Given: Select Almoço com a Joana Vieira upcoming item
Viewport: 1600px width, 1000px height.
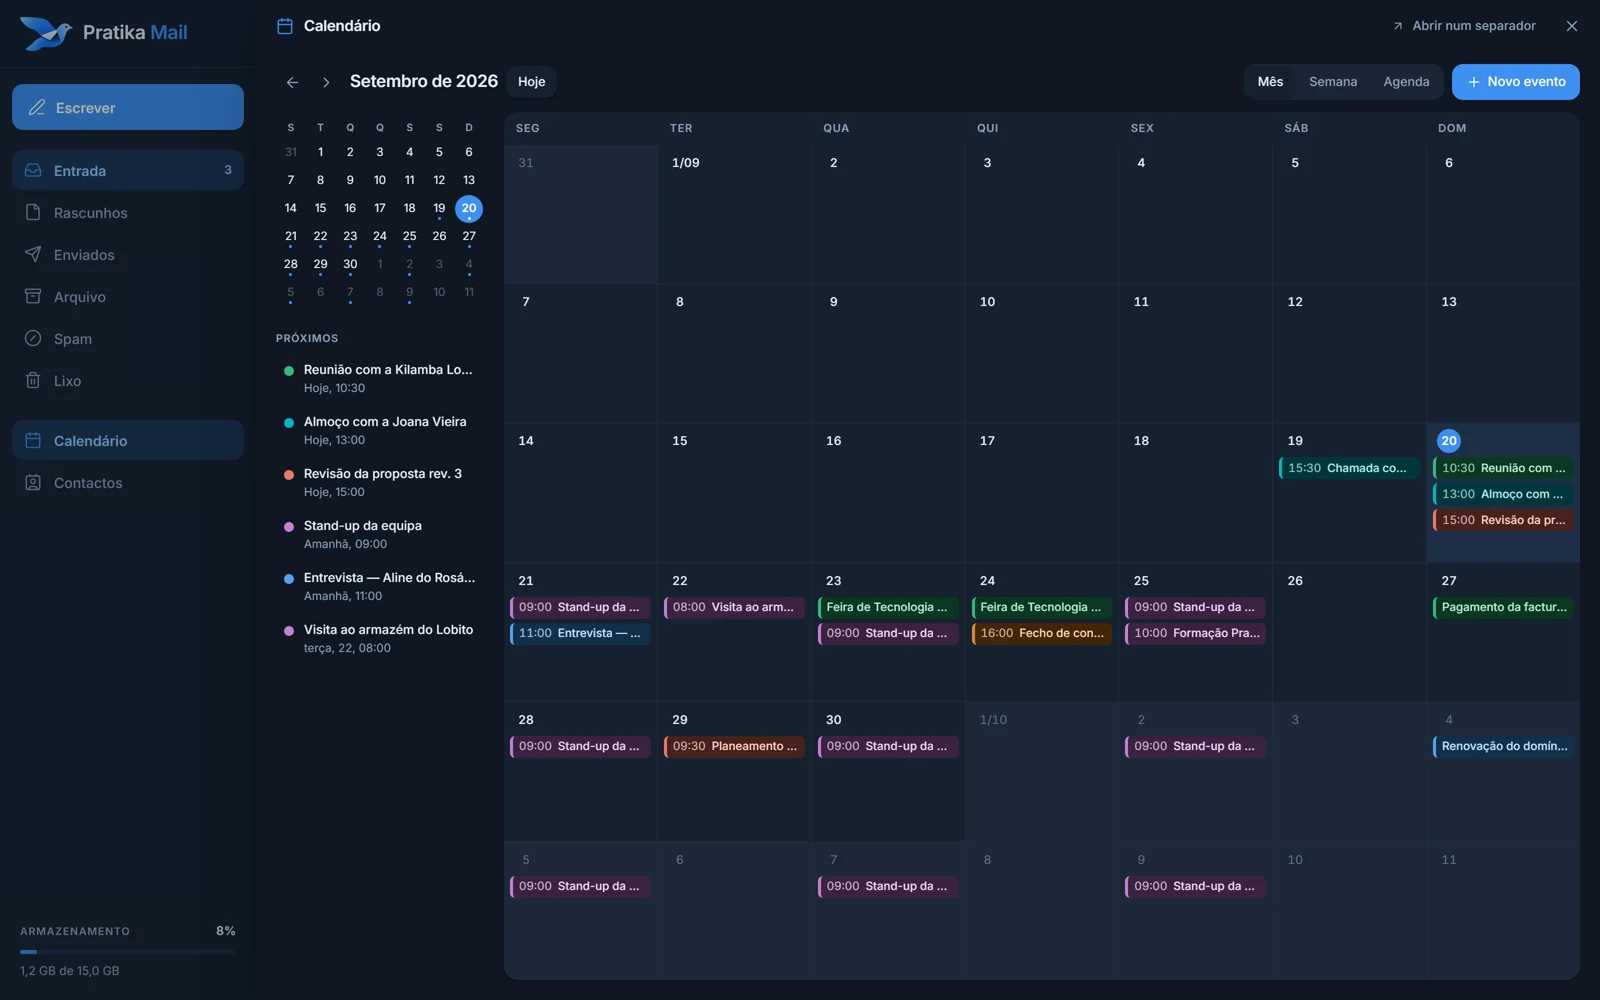Looking at the screenshot, I should (379, 430).
